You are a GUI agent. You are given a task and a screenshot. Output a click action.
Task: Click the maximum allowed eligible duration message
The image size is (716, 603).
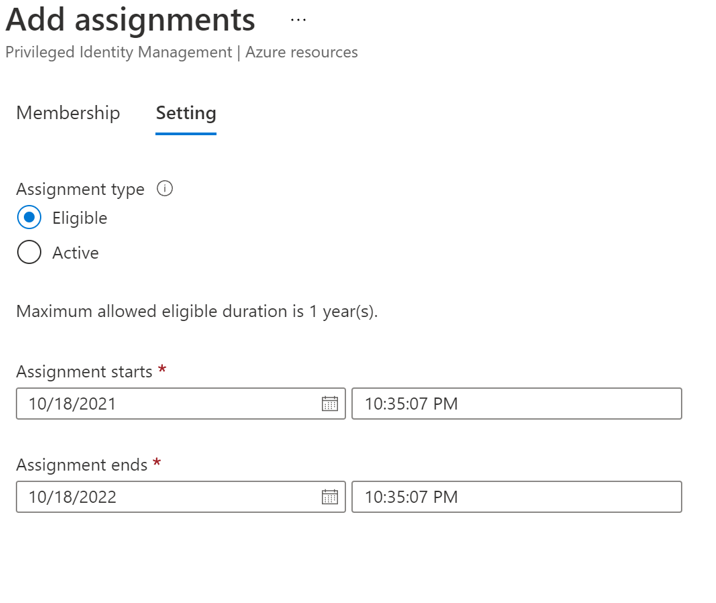tap(197, 311)
